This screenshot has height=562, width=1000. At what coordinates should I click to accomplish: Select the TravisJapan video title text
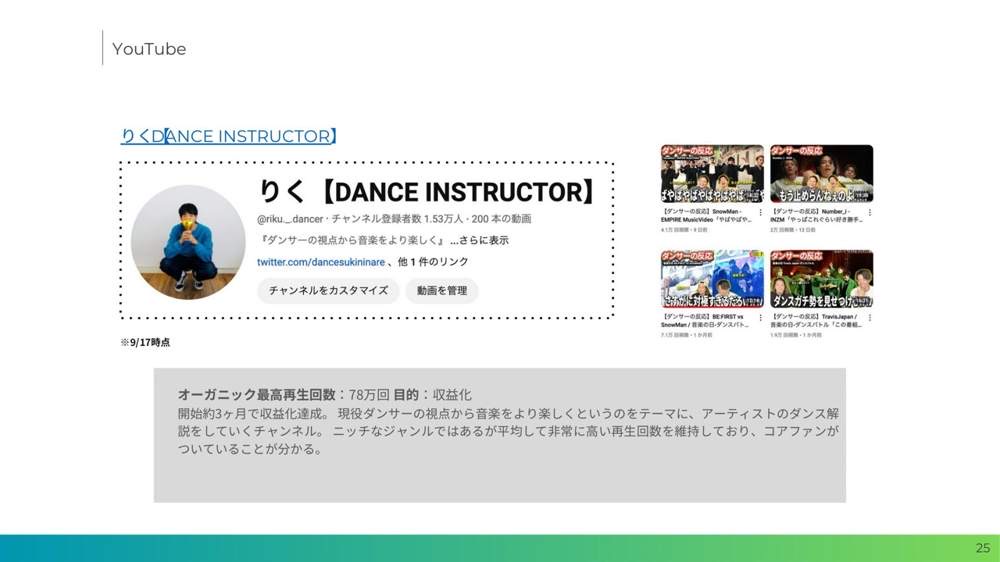(816, 320)
